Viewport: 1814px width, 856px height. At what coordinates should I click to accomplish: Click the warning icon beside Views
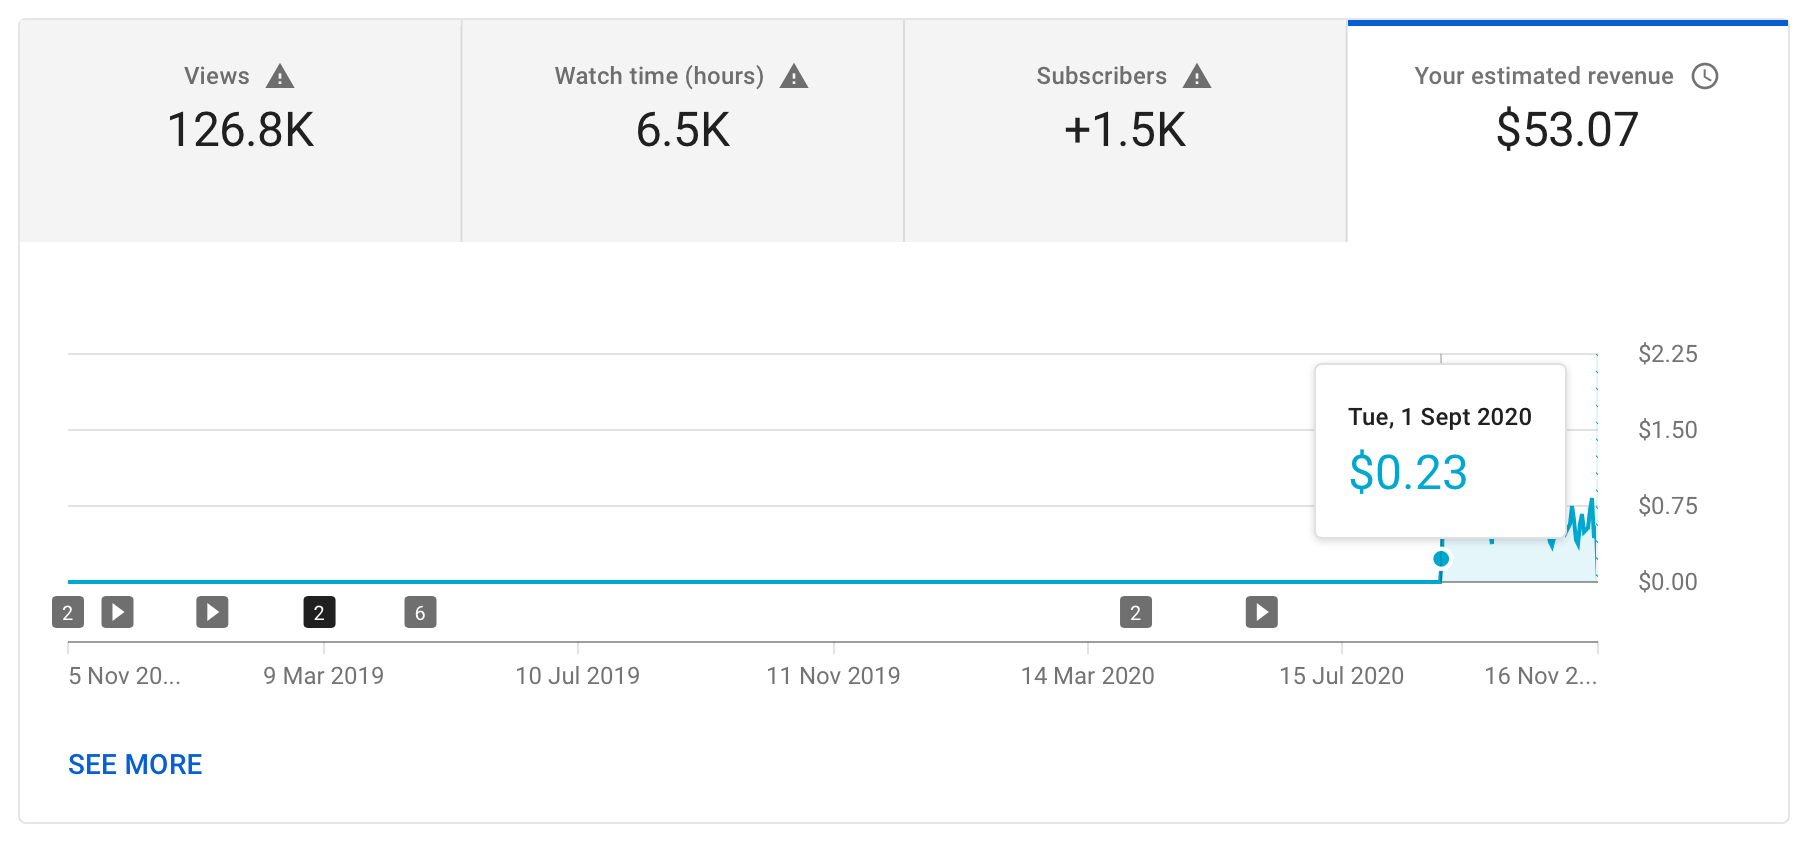click(281, 75)
